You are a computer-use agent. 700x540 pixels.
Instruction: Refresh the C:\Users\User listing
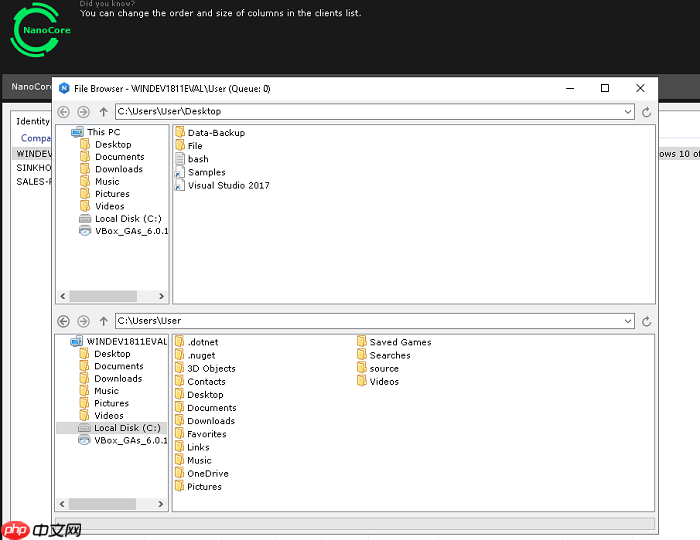[646, 321]
